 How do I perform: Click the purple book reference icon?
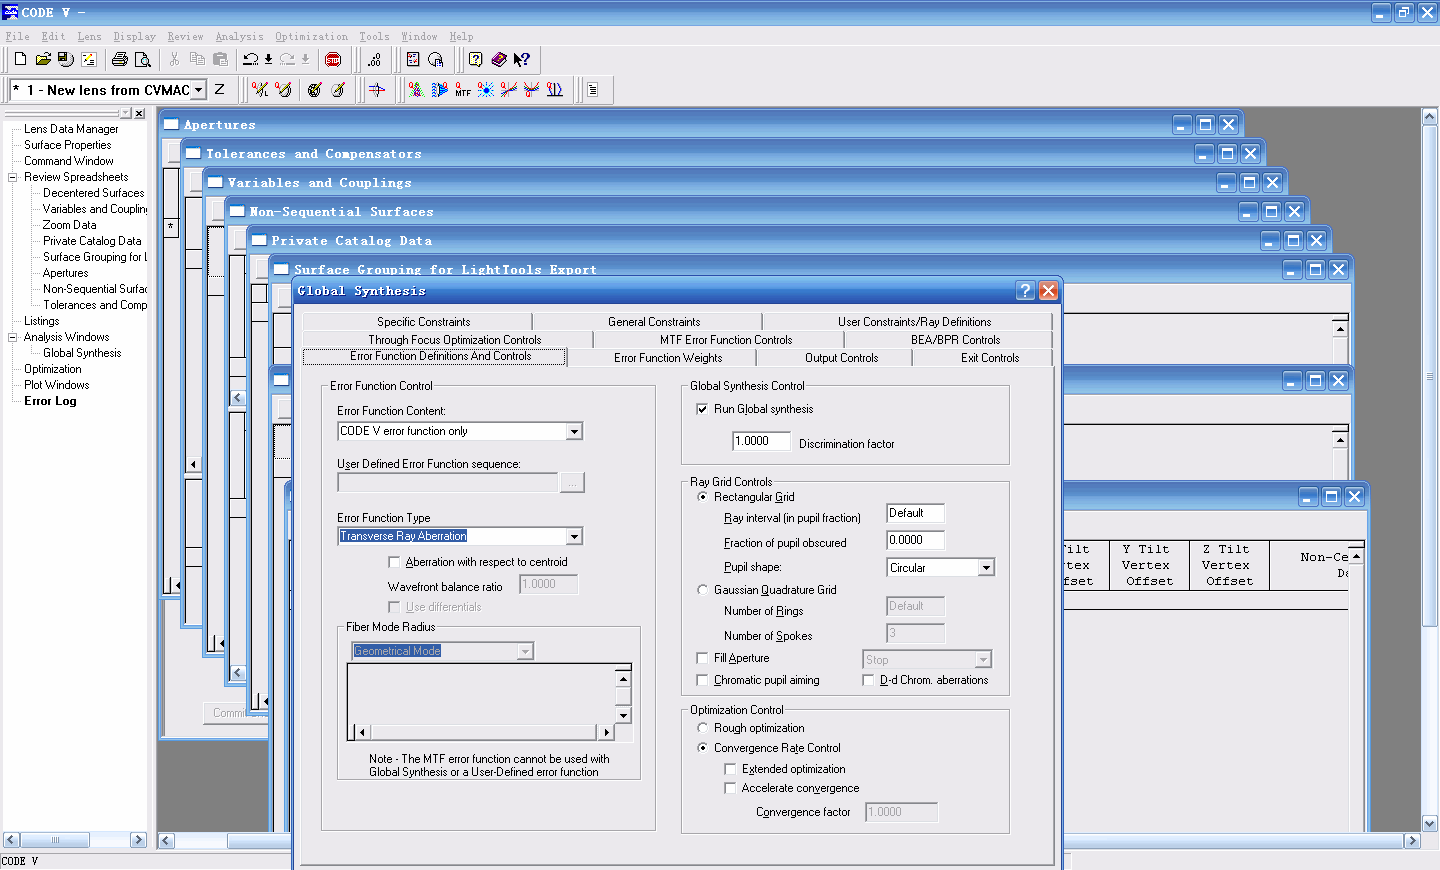click(x=499, y=59)
